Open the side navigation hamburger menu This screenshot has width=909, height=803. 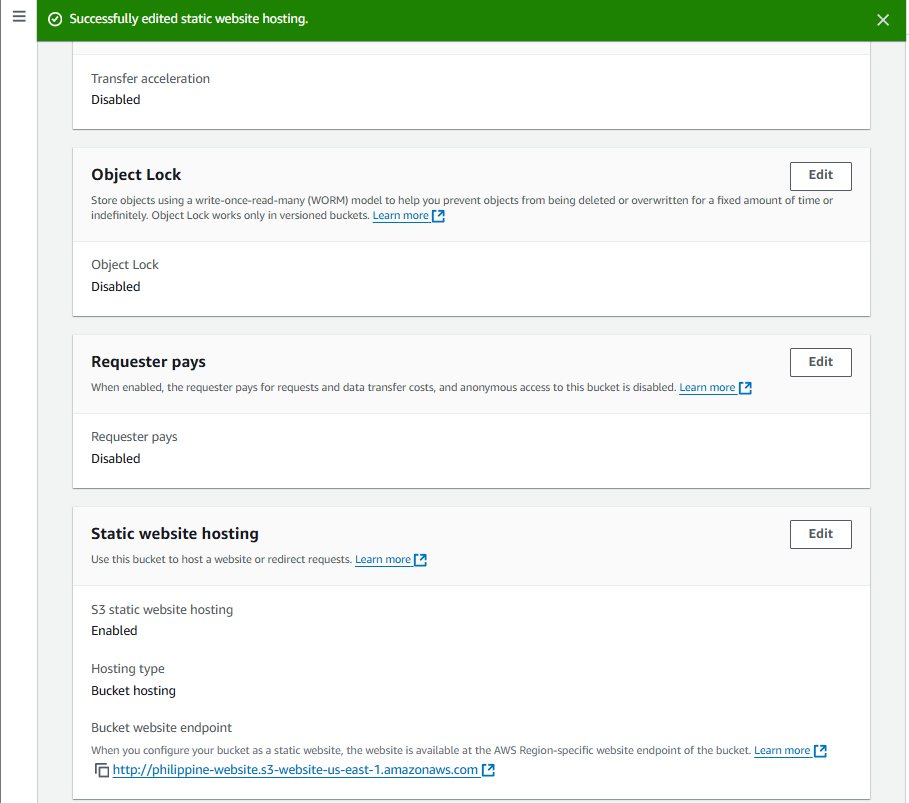18,18
